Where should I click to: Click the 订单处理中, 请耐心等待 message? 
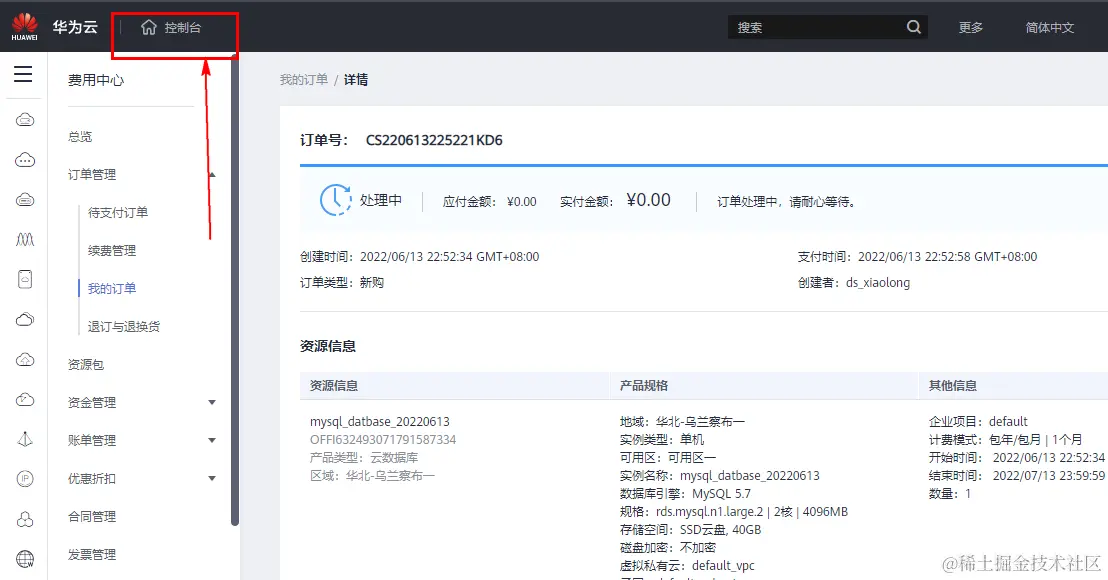click(786, 202)
